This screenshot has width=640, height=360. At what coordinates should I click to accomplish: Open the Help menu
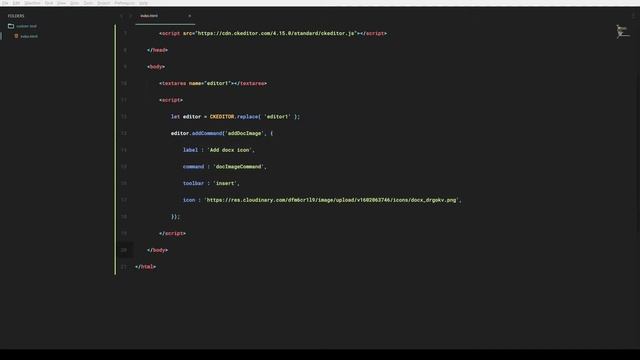click(143, 3)
